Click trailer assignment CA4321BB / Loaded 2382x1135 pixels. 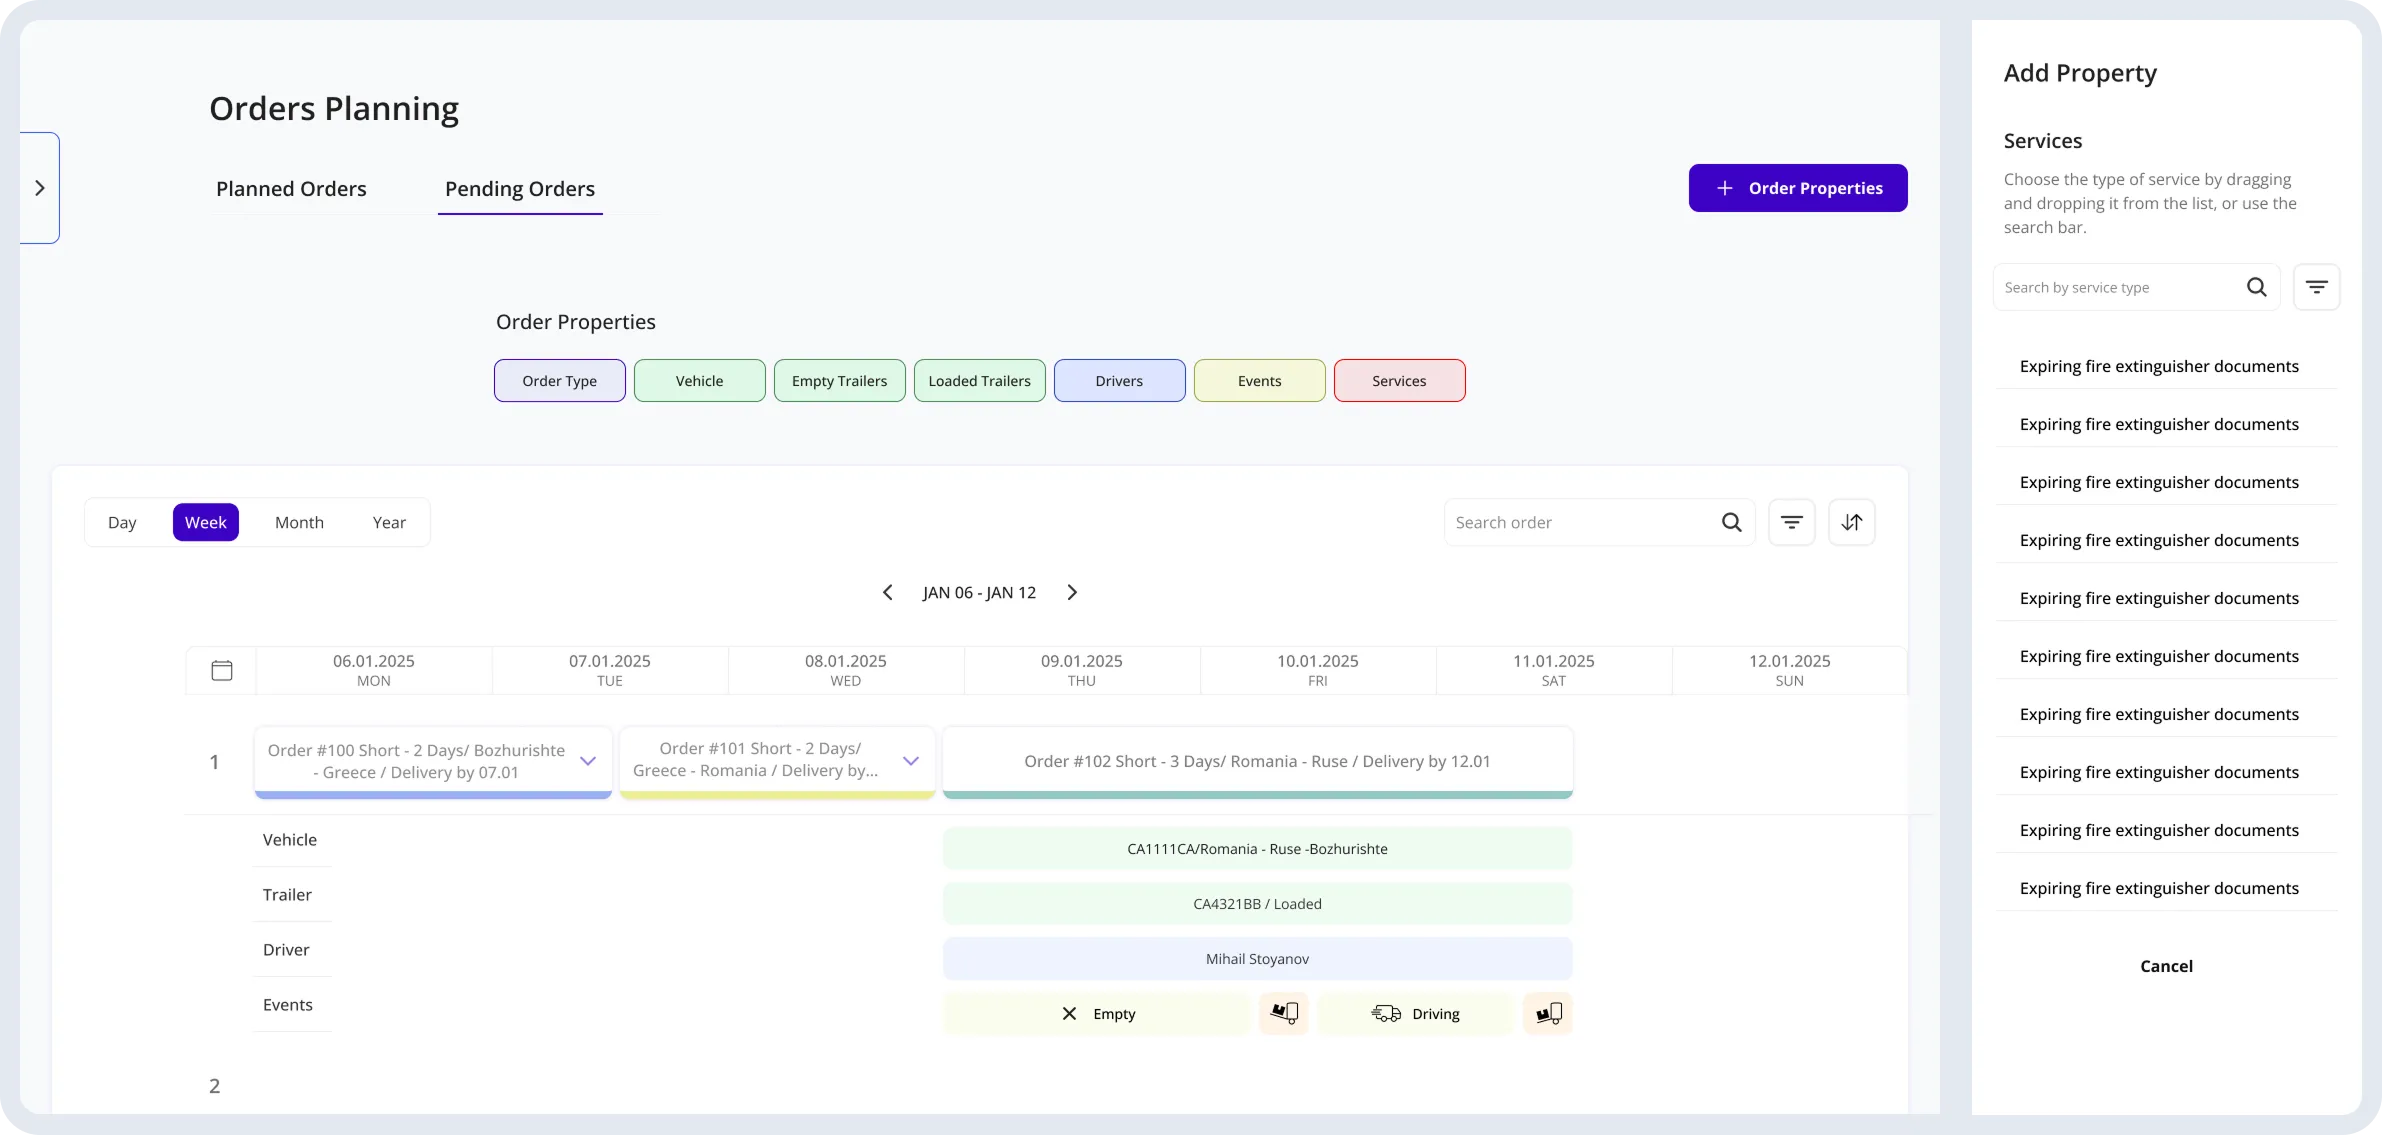(x=1257, y=904)
